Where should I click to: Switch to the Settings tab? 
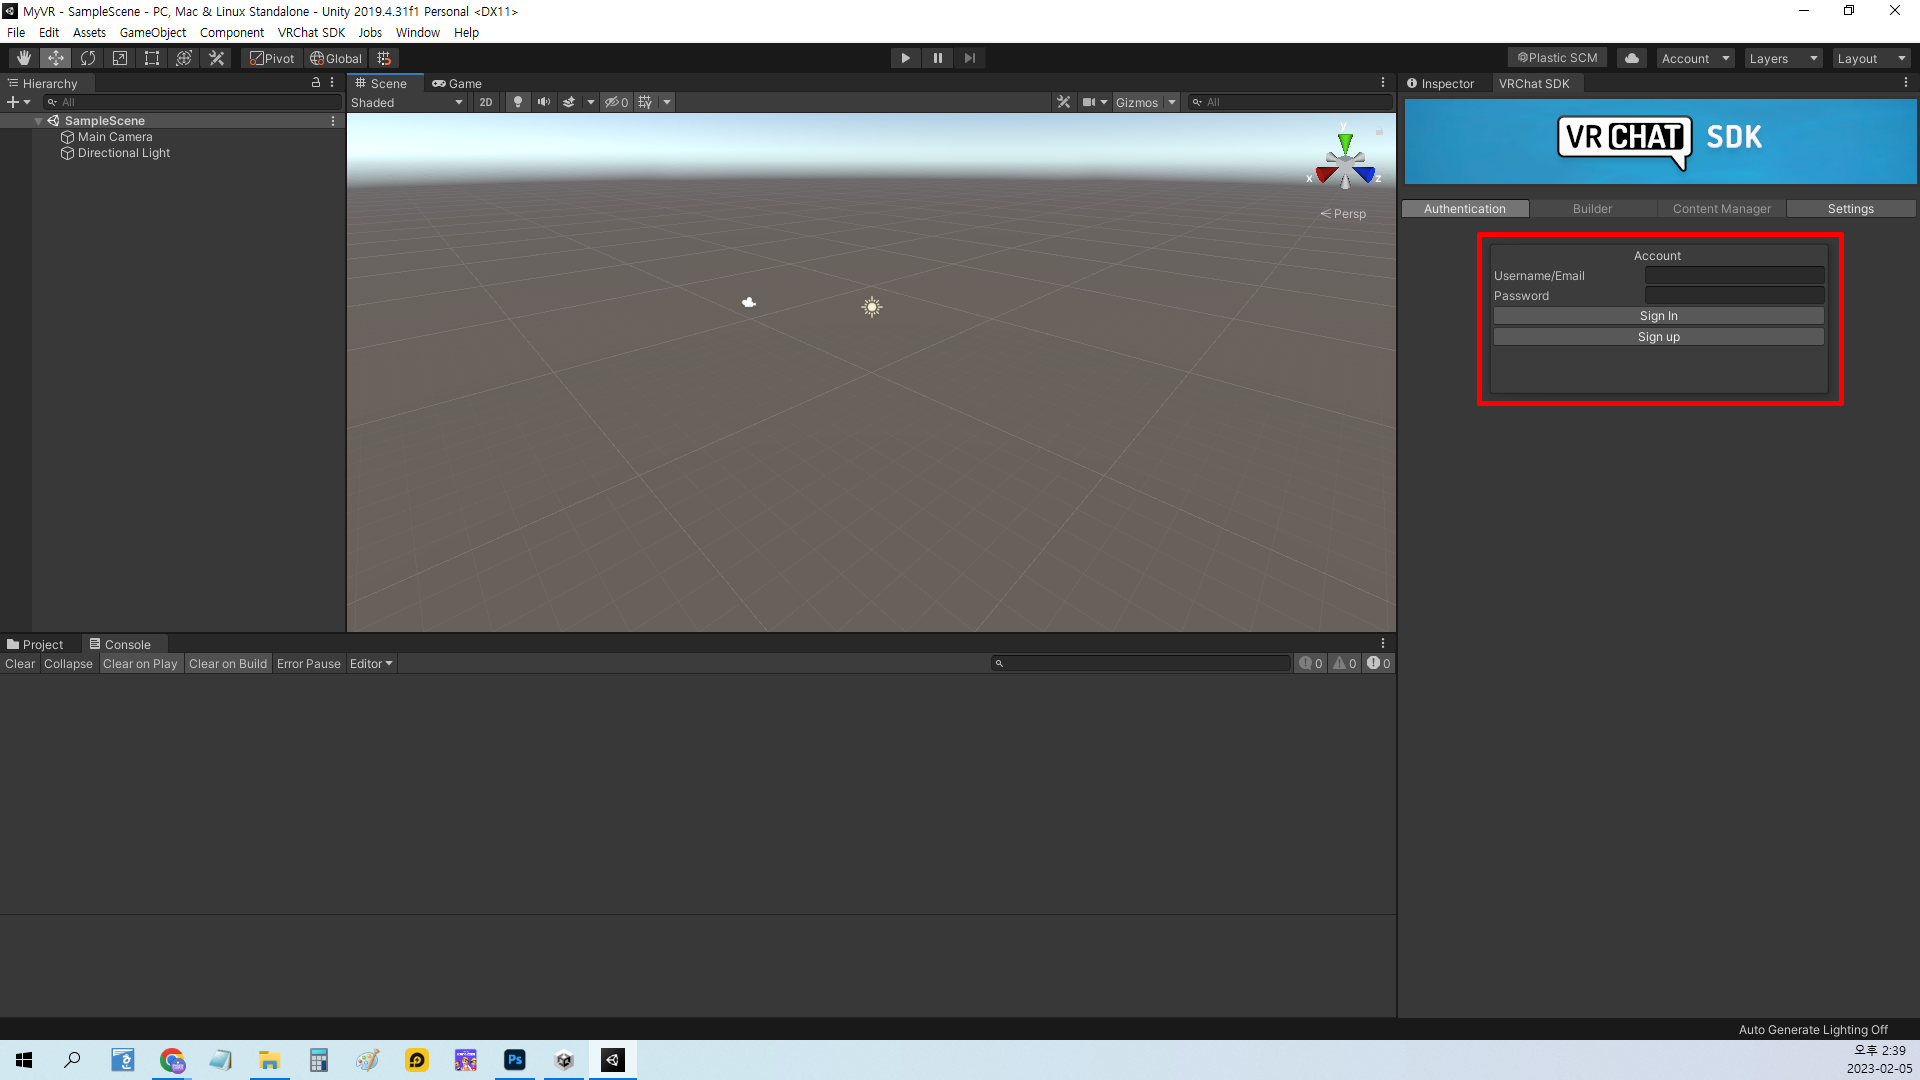[1850, 209]
